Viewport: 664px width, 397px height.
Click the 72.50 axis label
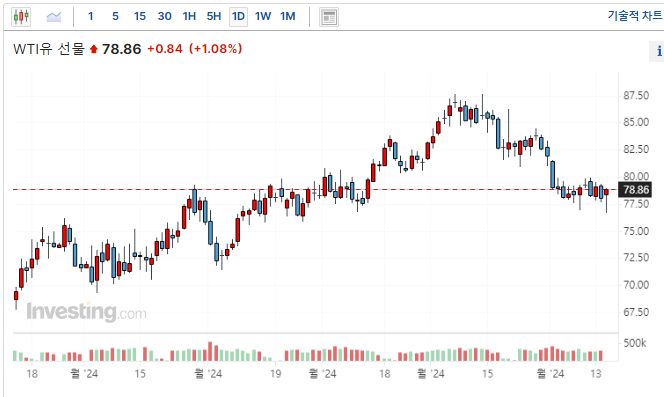coord(636,258)
